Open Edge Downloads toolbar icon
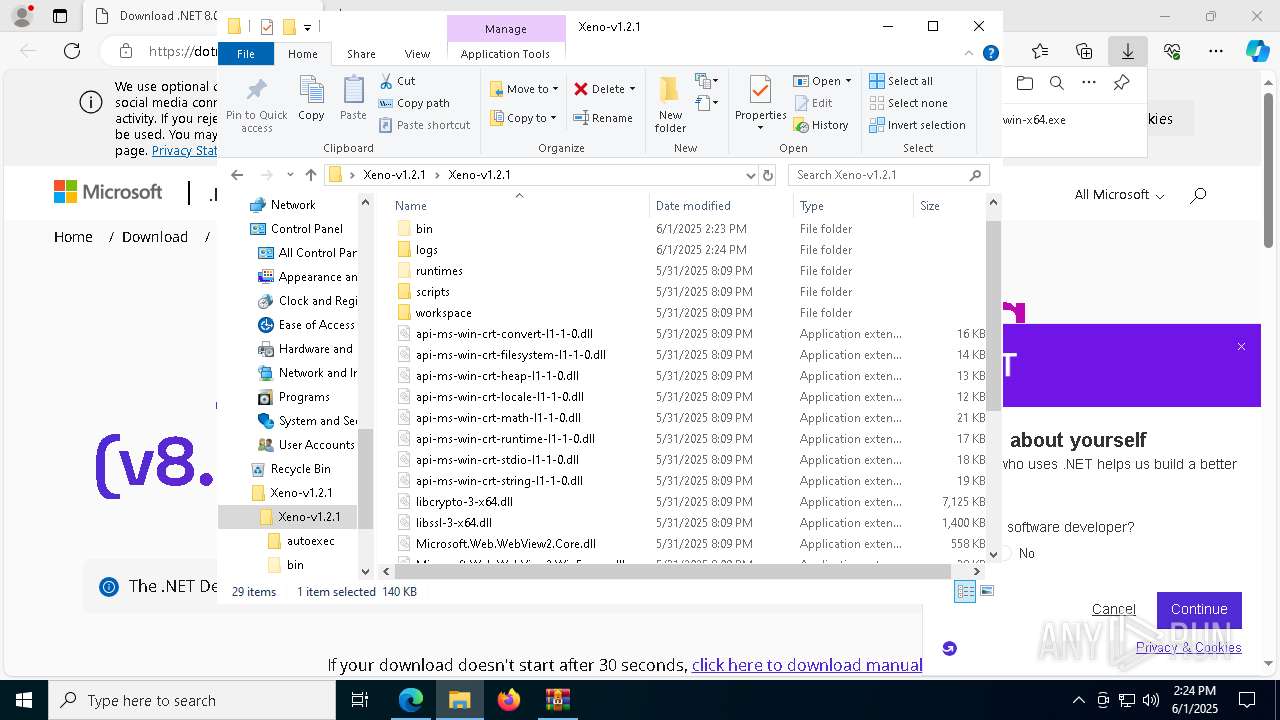The image size is (1280, 720). (1127, 51)
